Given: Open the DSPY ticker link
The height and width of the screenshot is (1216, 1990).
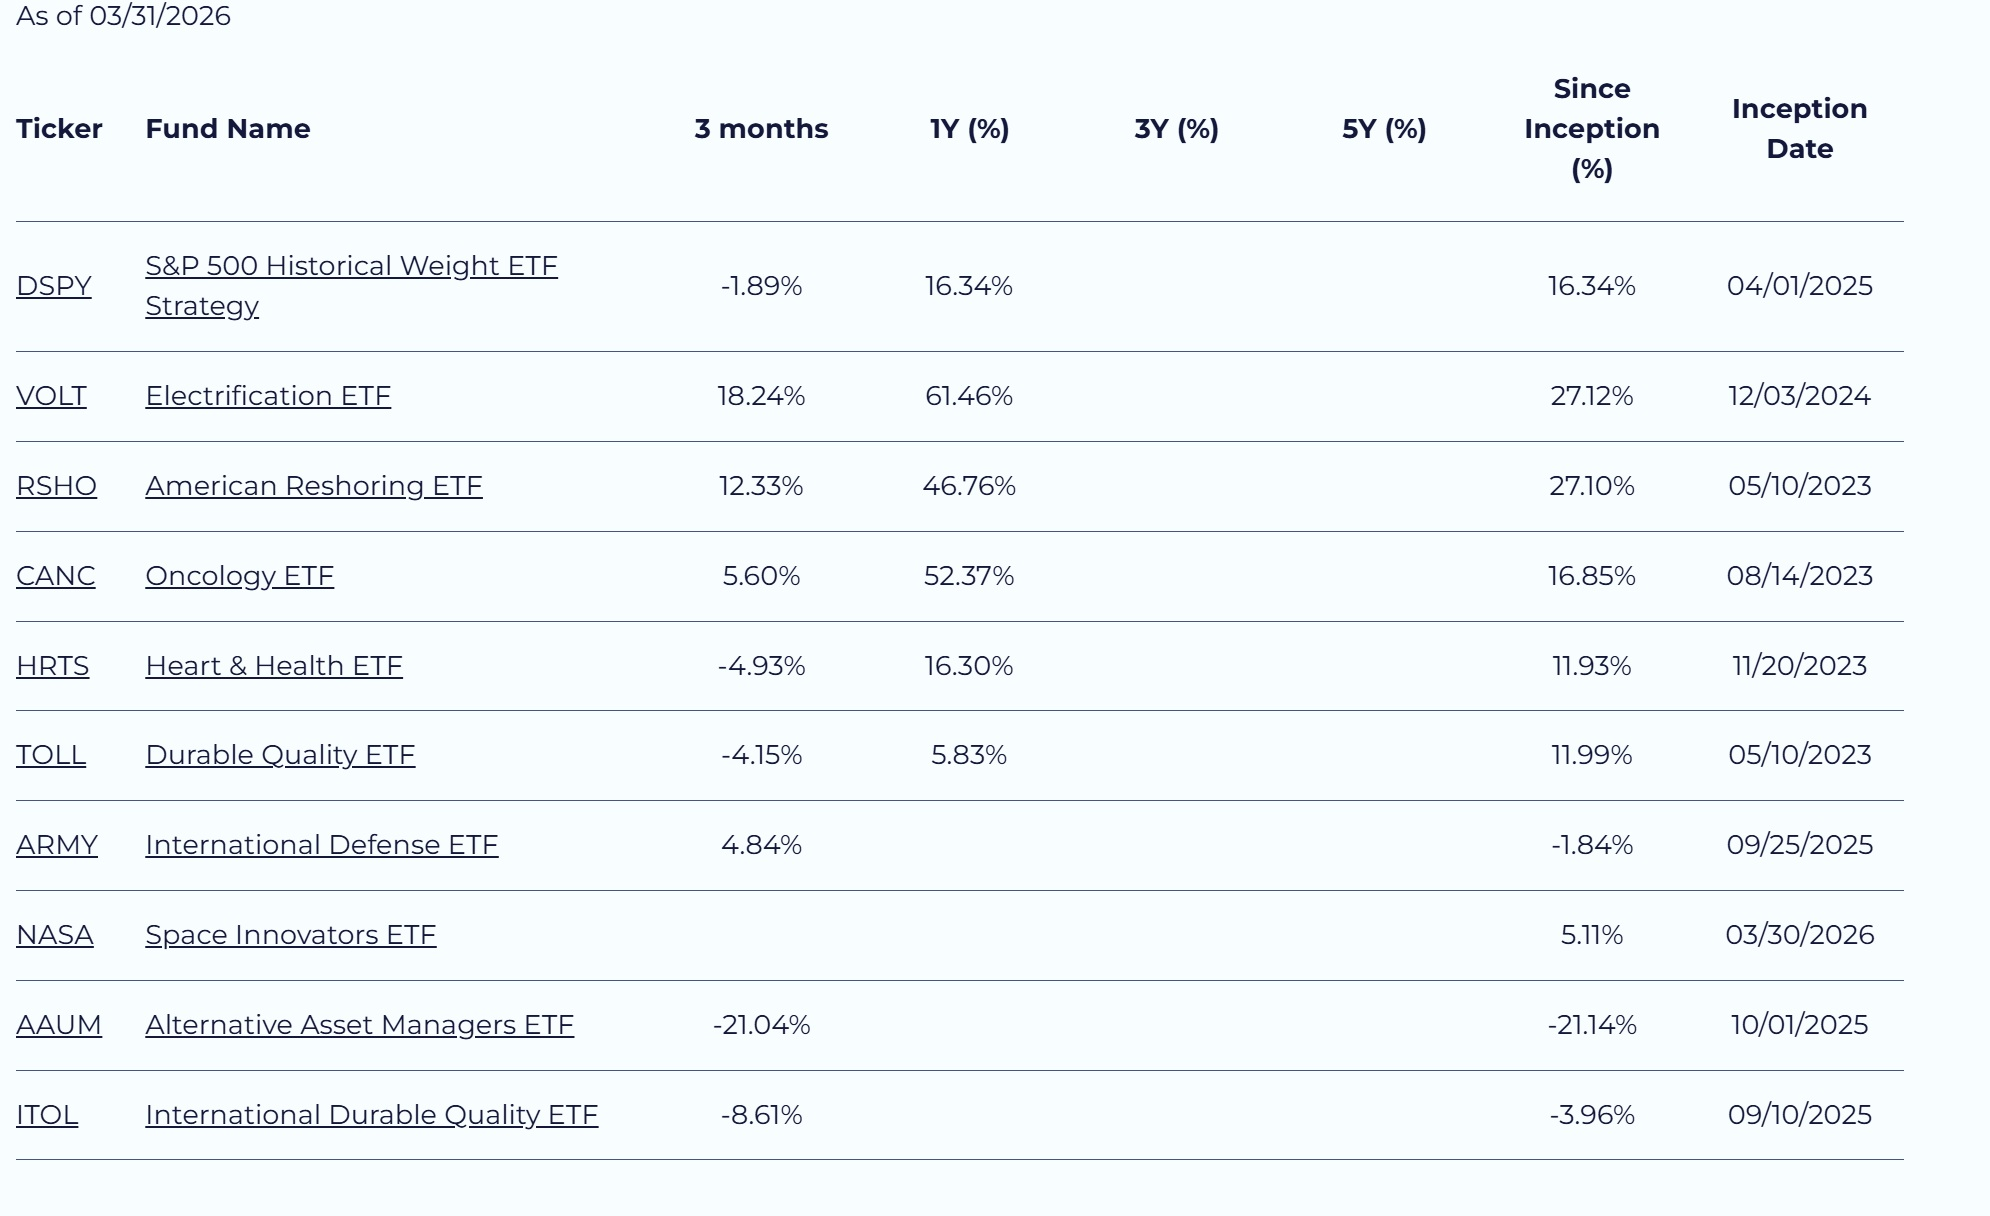Looking at the screenshot, I should 54,286.
